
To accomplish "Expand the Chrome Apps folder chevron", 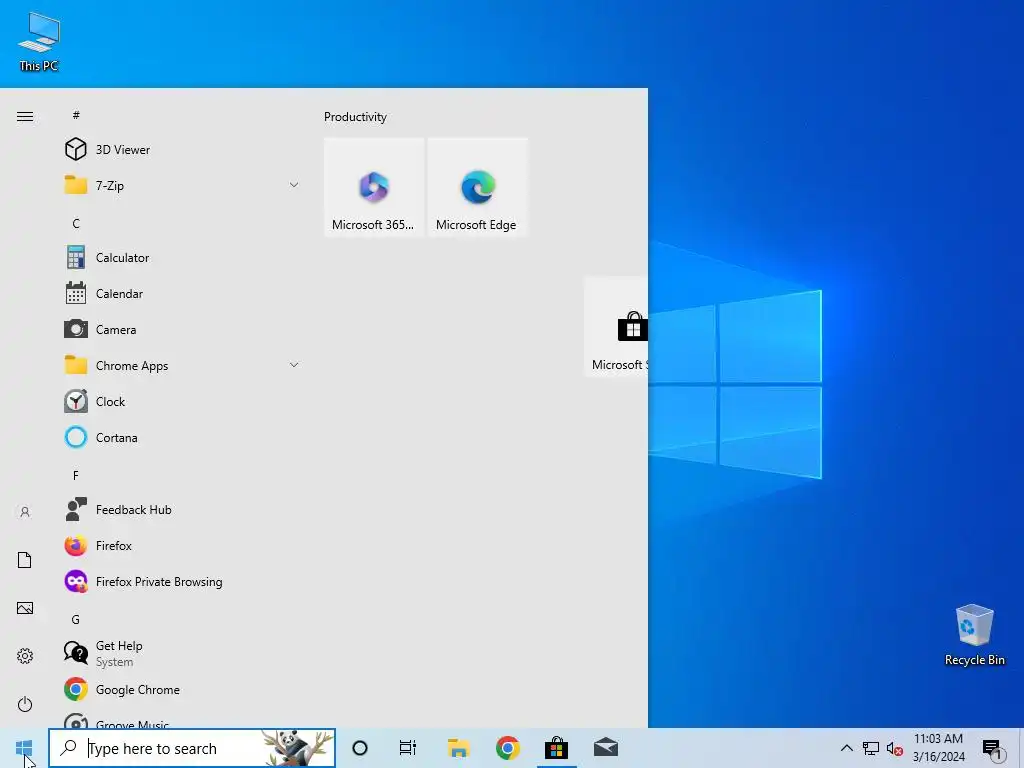I will click(294, 365).
